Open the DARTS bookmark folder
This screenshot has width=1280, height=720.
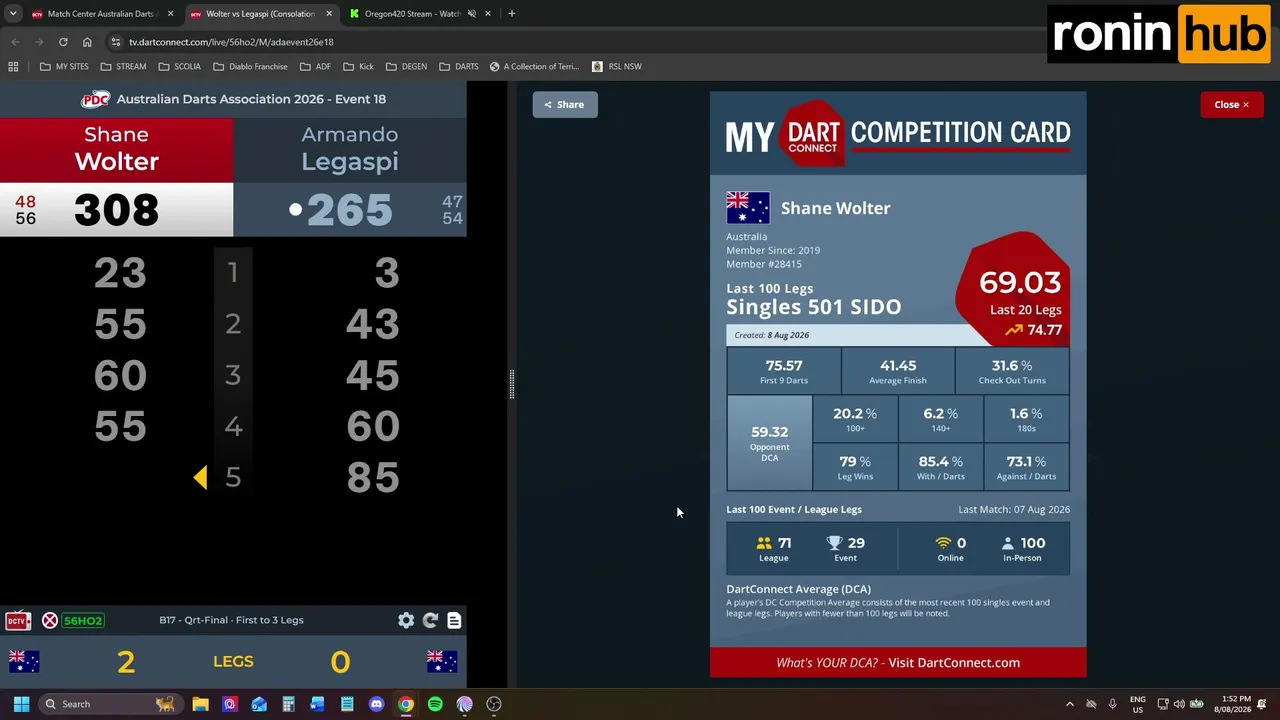point(459,66)
